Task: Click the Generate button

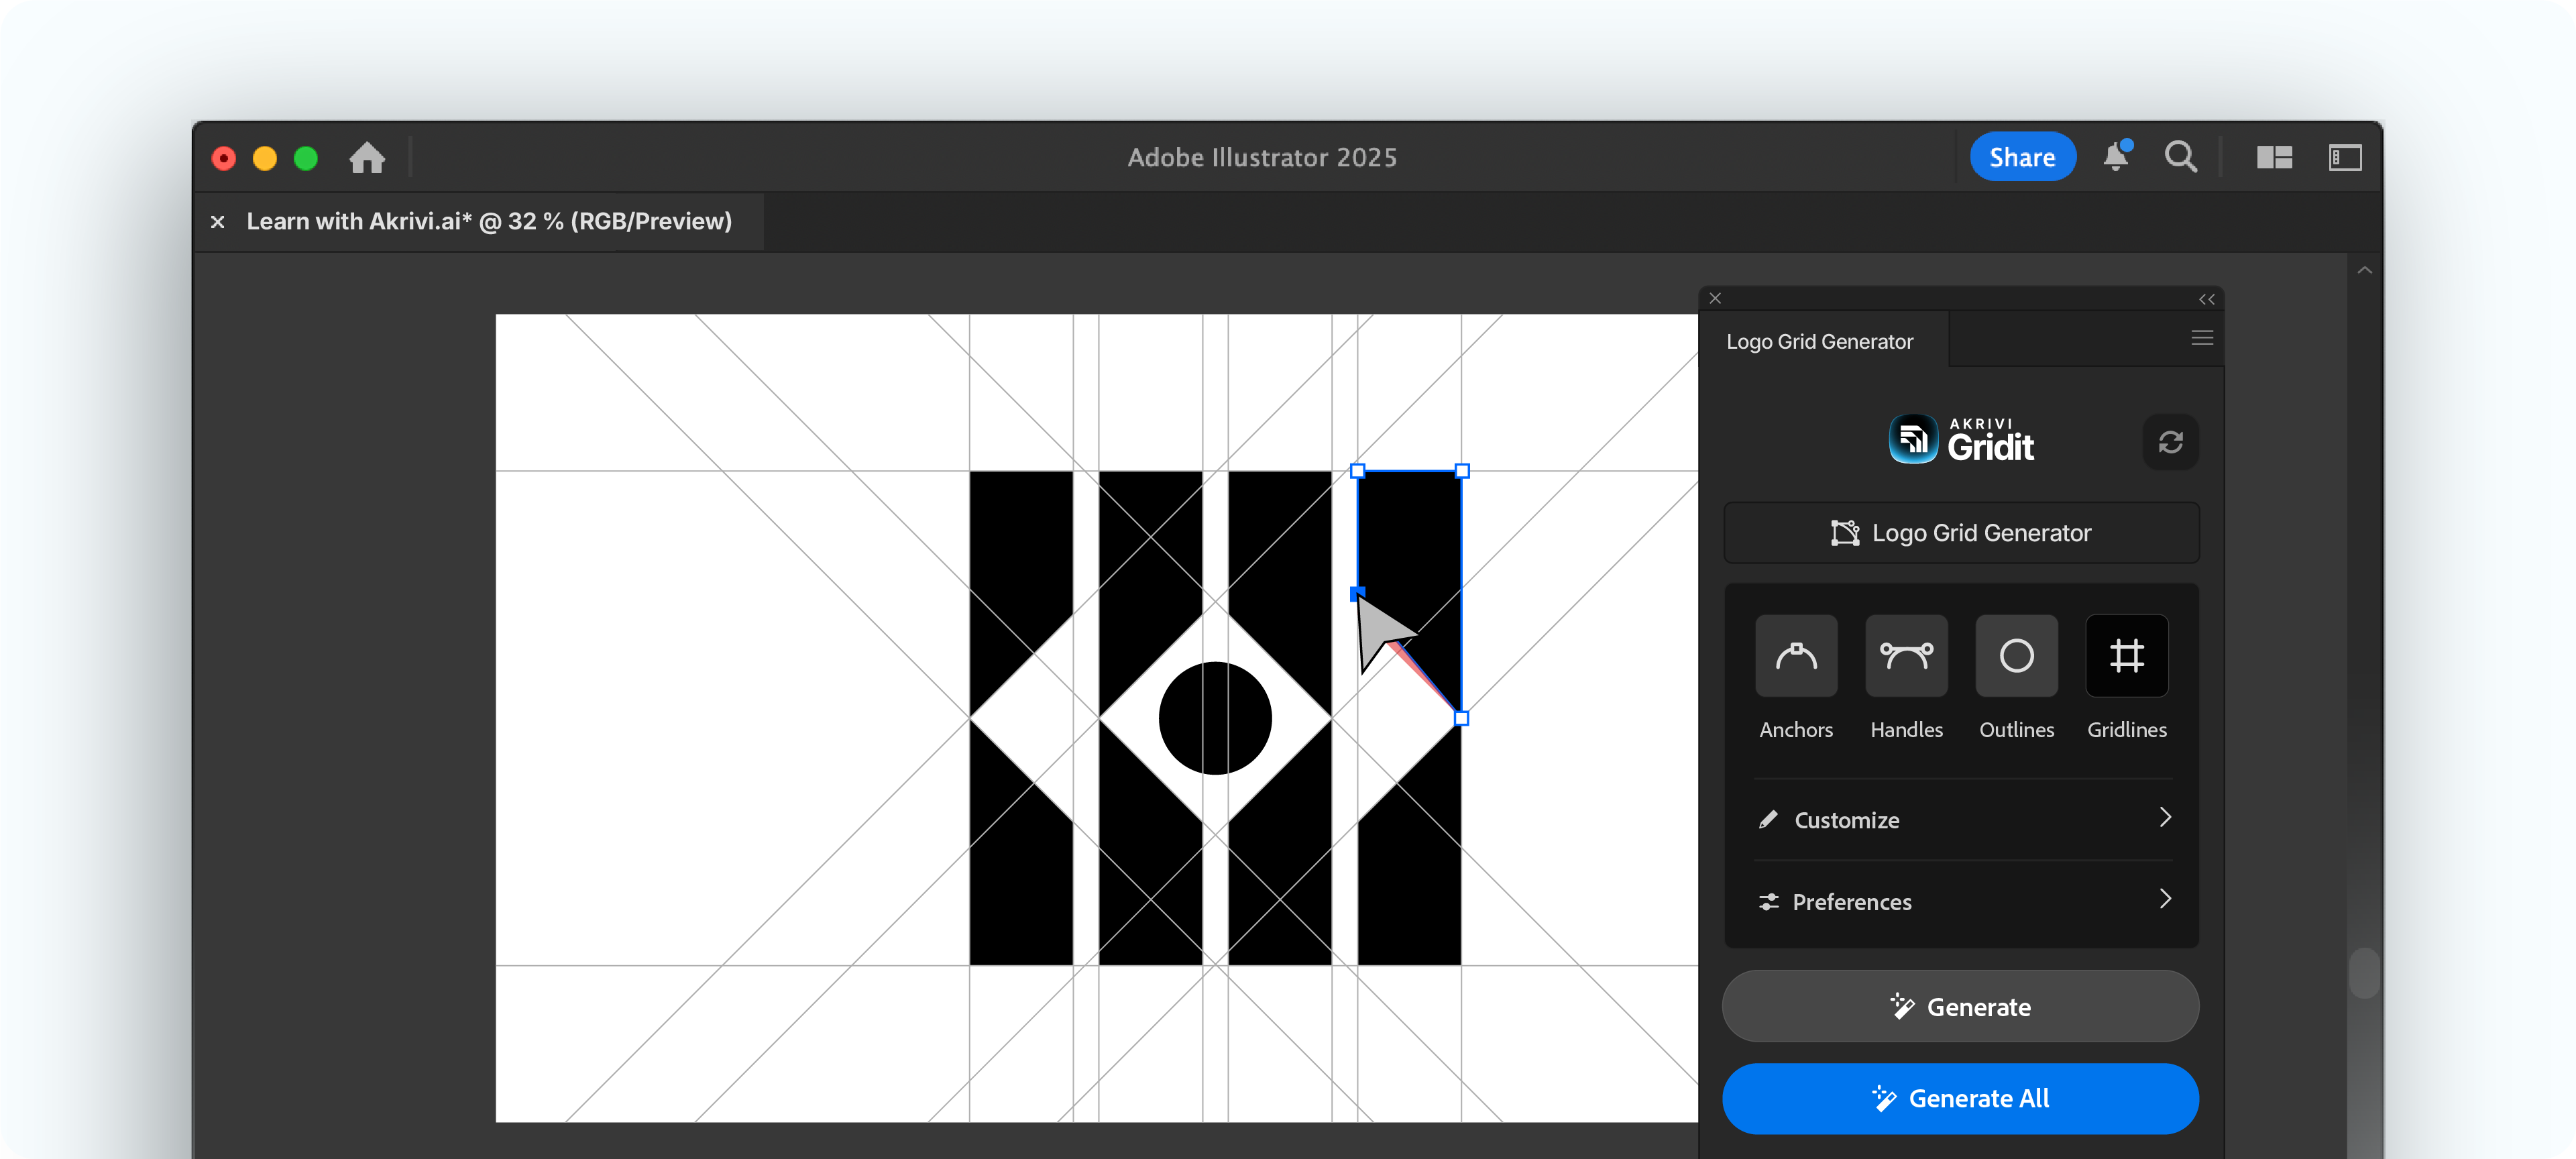Action: coord(1960,1007)
